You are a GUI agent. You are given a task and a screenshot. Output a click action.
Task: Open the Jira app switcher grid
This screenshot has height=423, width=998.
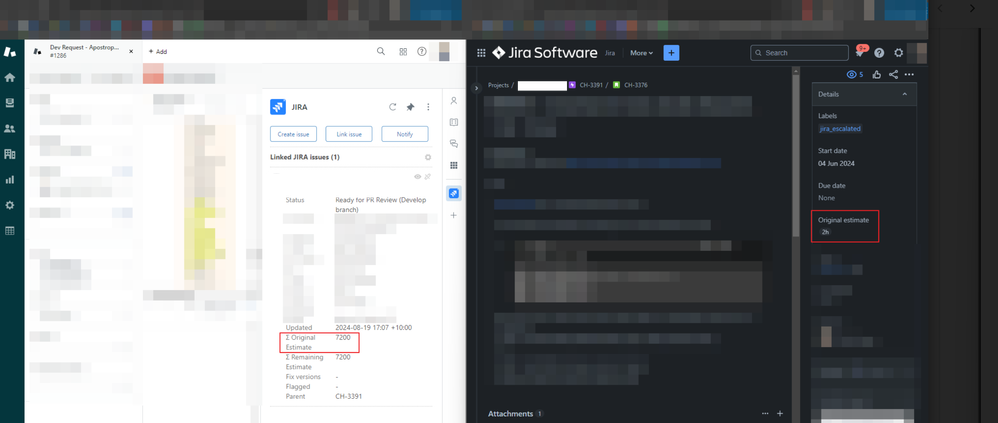pos(481,53)
